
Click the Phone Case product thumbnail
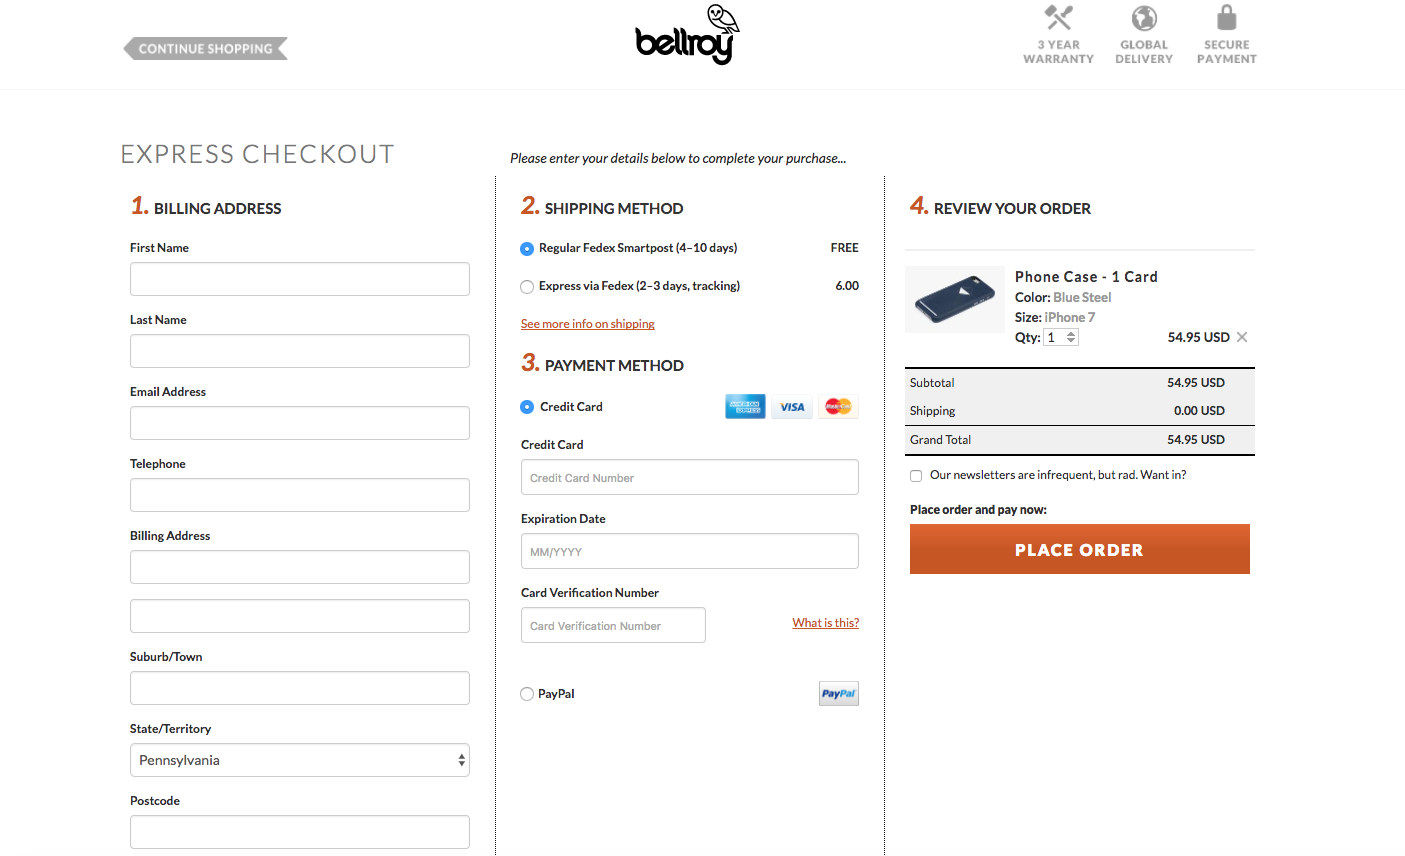point(955,299)
